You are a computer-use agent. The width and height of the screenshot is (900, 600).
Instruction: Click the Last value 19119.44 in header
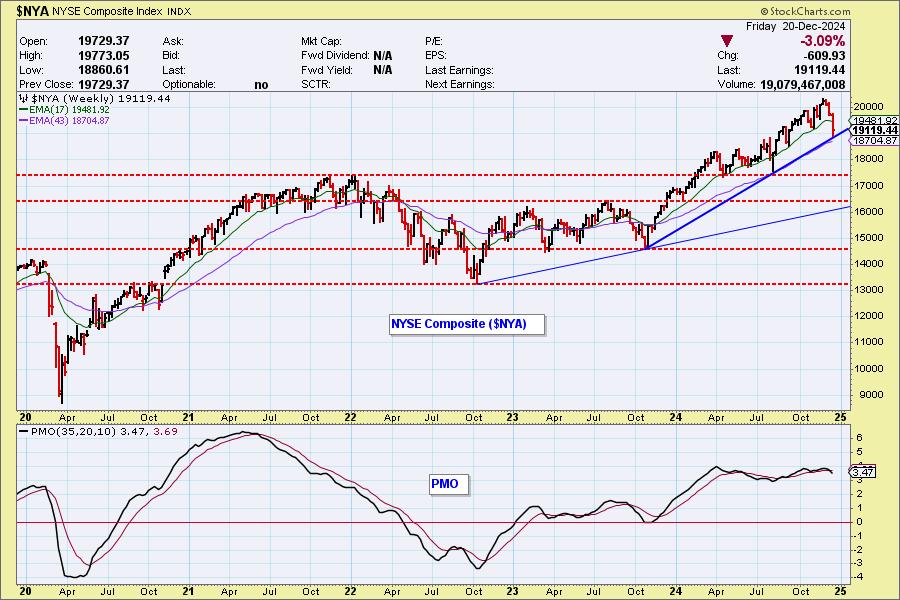click(x=820, y=69)
